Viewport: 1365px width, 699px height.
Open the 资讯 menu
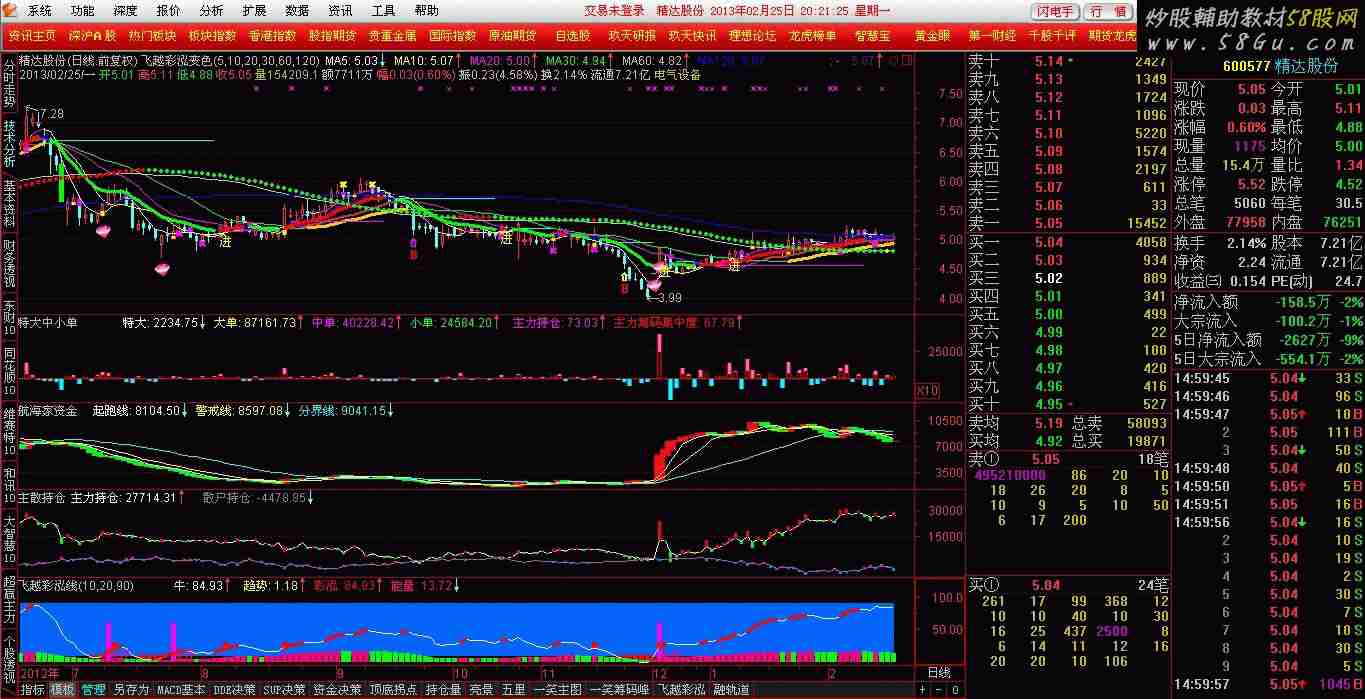coord(340,11)
